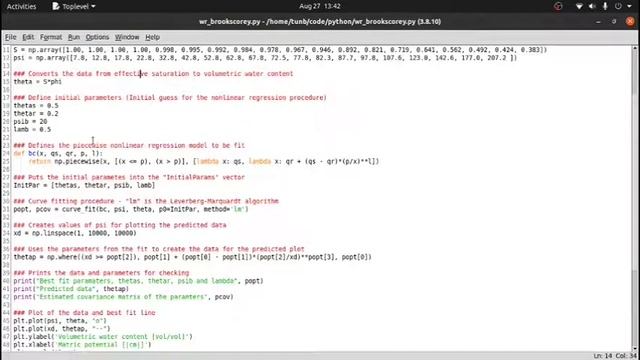
Task: Click the vertical scrollbar of the editor
Action: [x=635, y=199]
